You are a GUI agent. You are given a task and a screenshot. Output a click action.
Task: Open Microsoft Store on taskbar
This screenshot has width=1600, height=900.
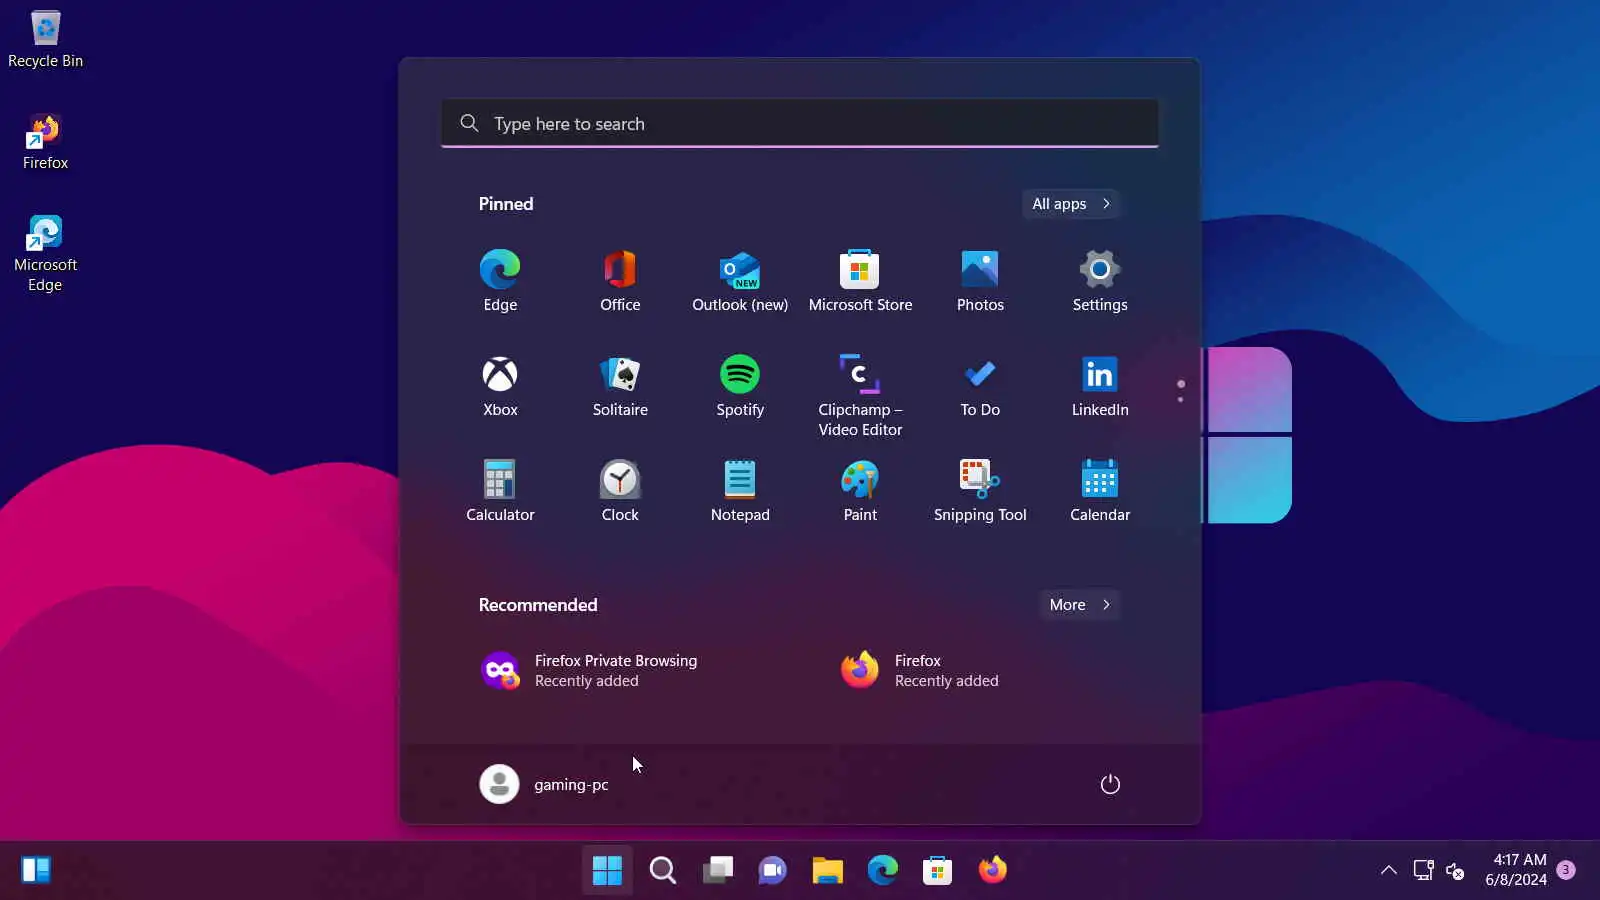(x=937, y=870)
